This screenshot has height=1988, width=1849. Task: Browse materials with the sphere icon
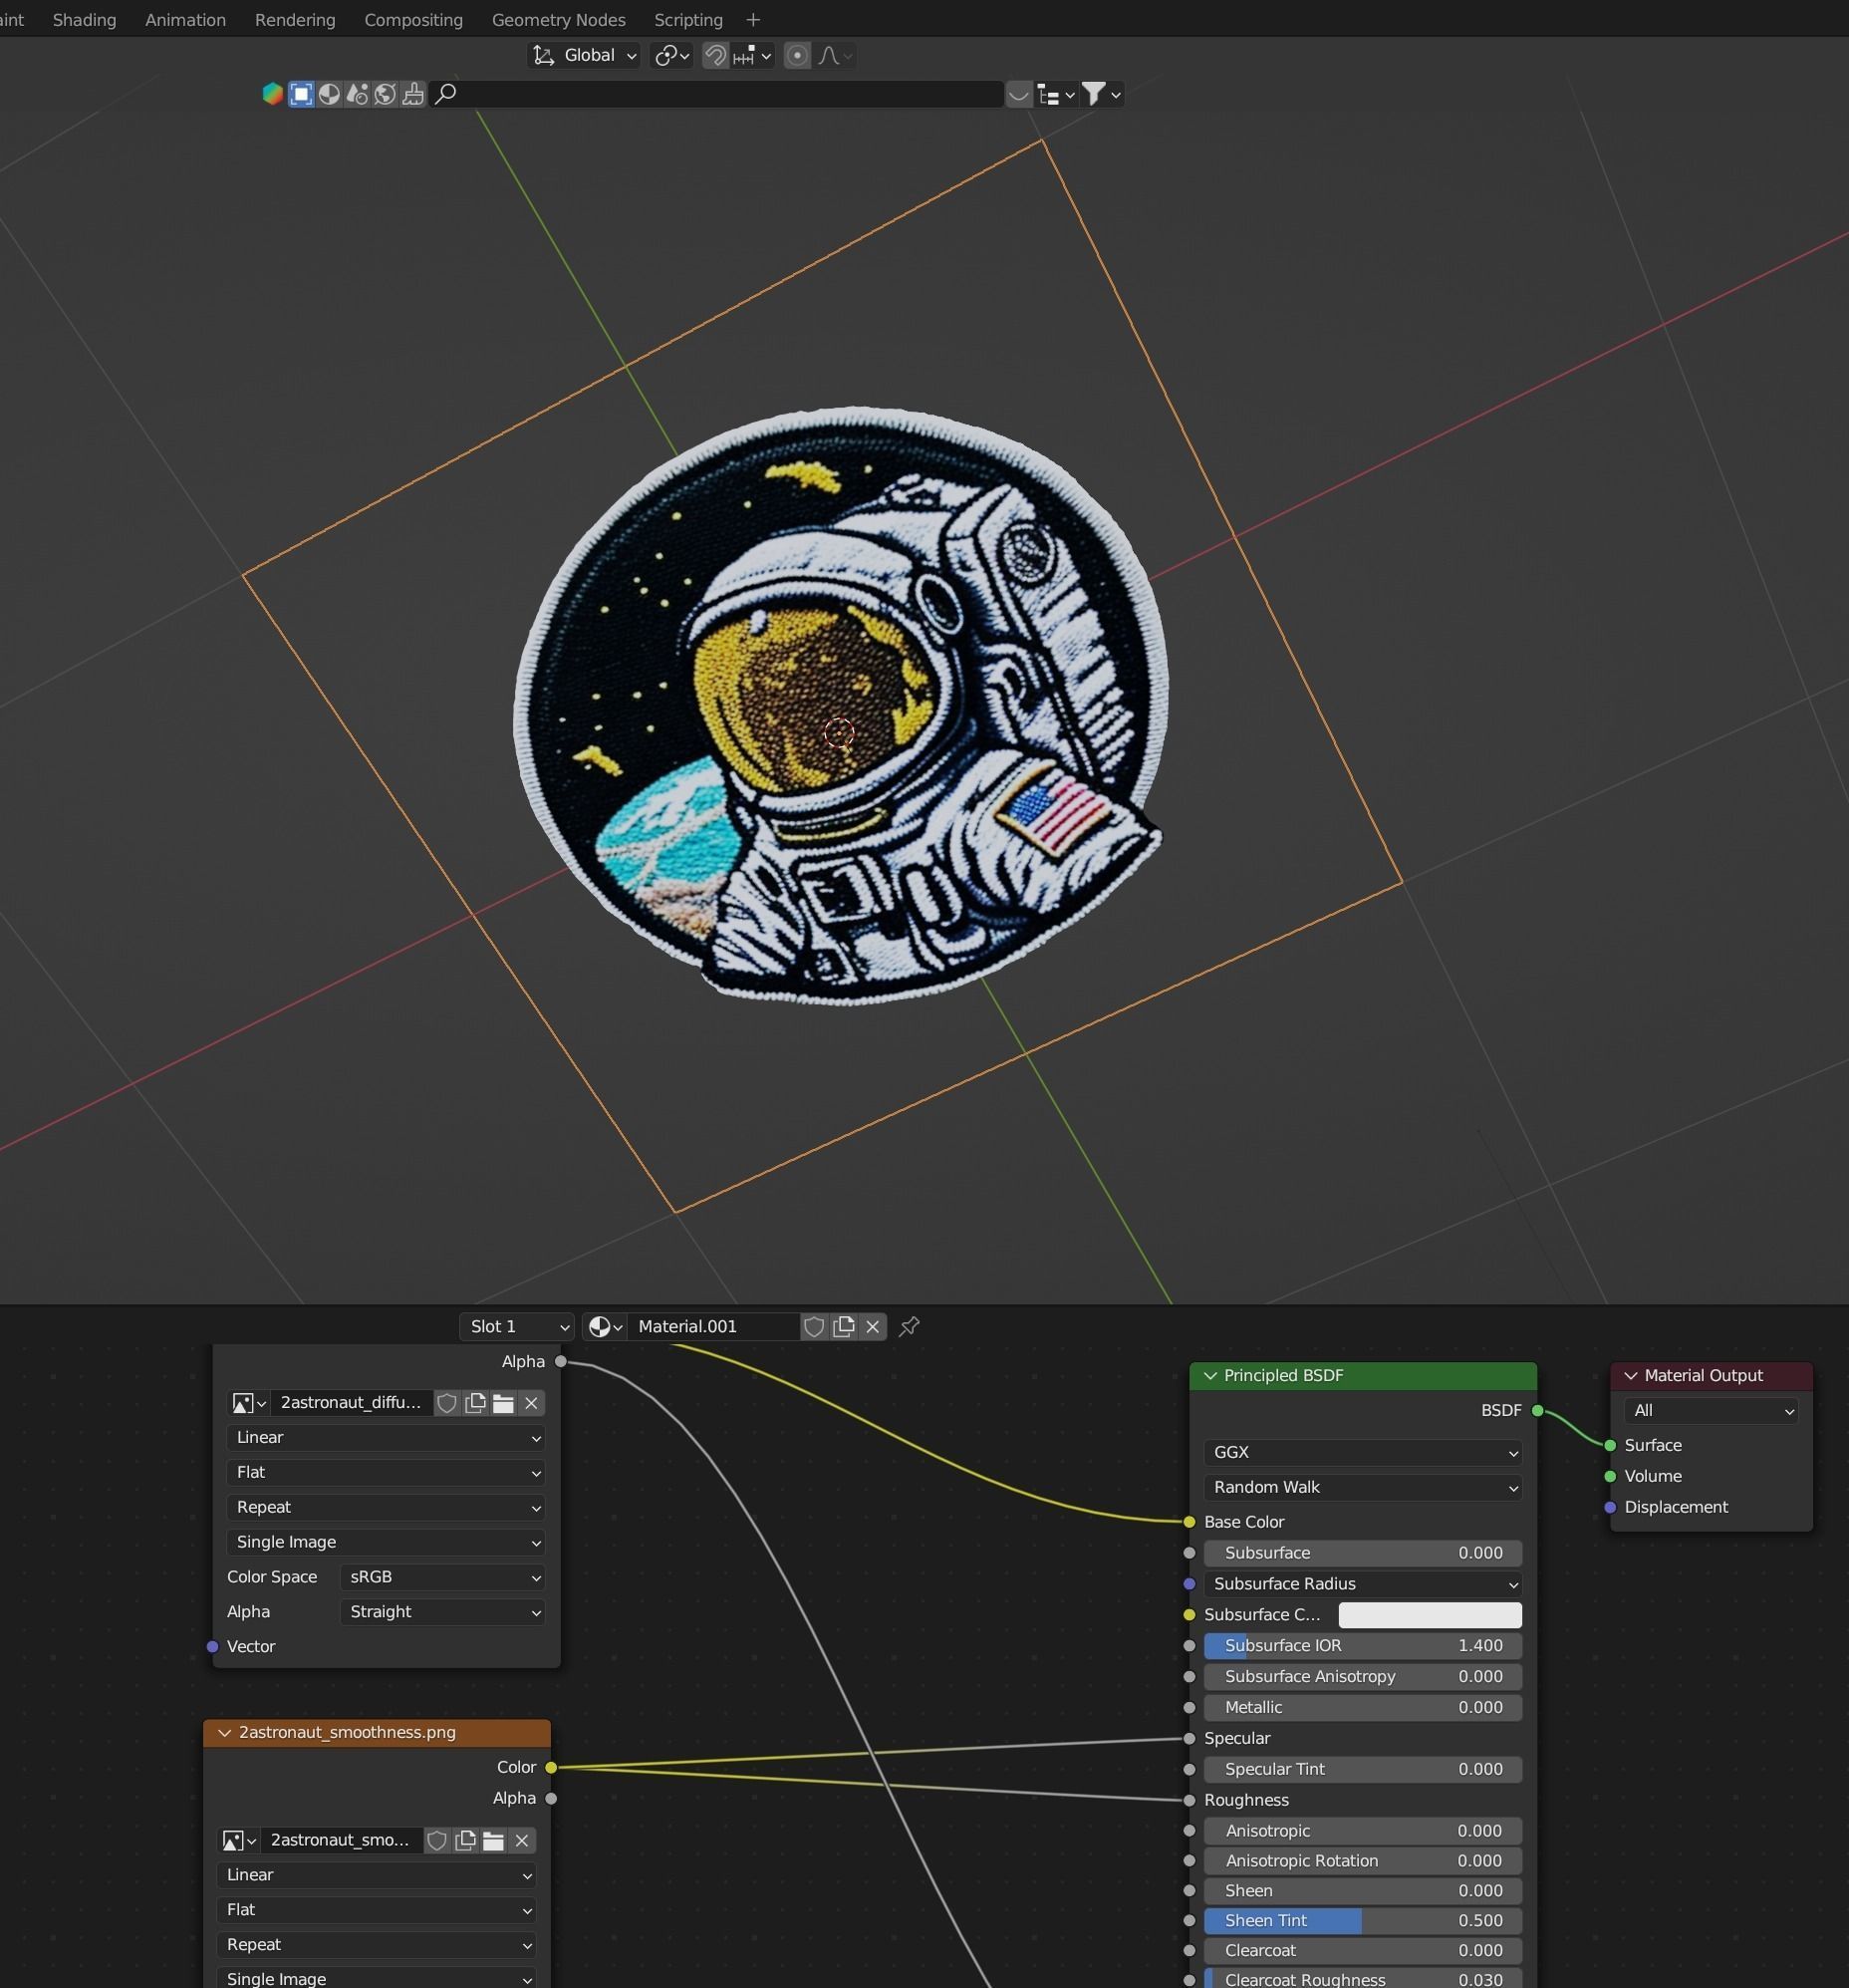click(605, 1326)
